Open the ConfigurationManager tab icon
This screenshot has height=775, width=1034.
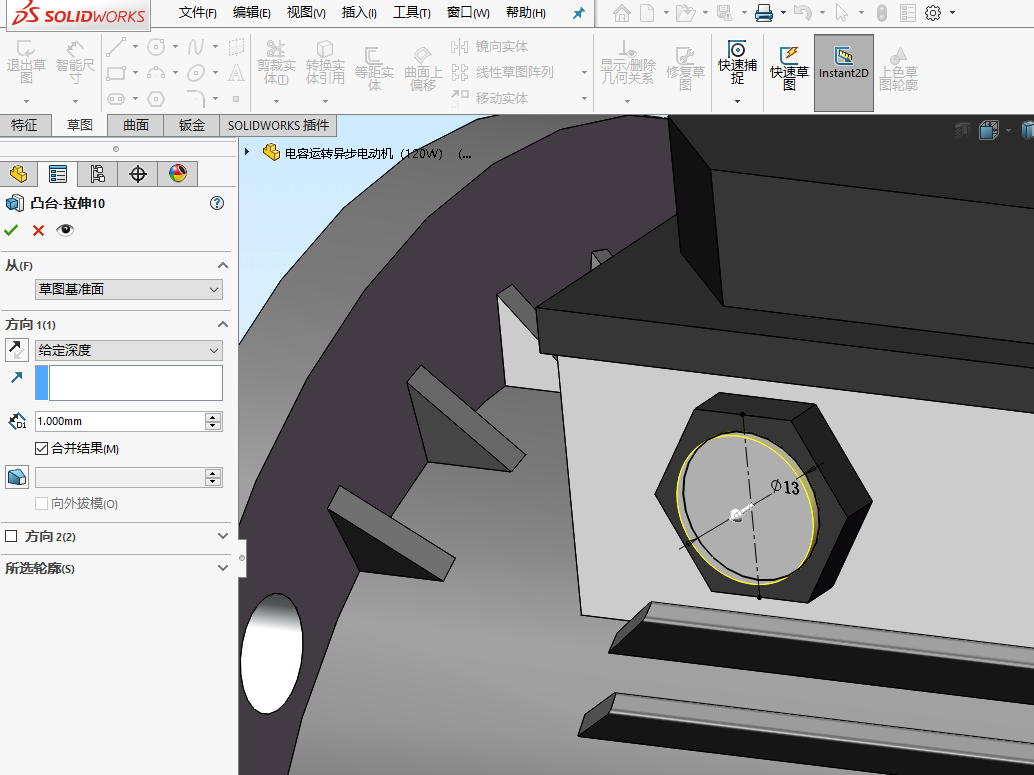(98, 174)
